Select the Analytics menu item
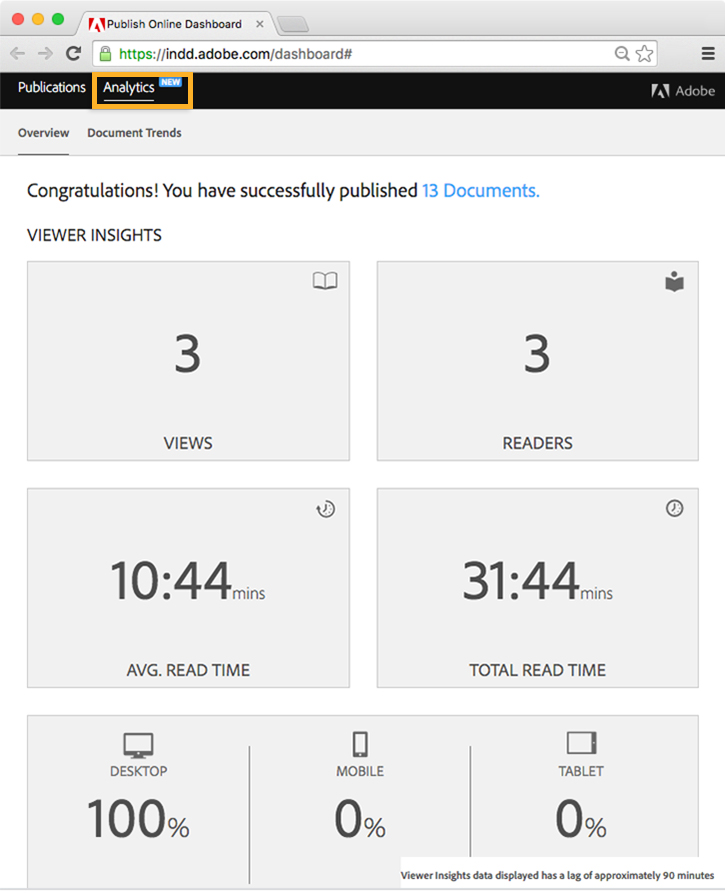This screenshot has width=725, height=893. point(129,88)
